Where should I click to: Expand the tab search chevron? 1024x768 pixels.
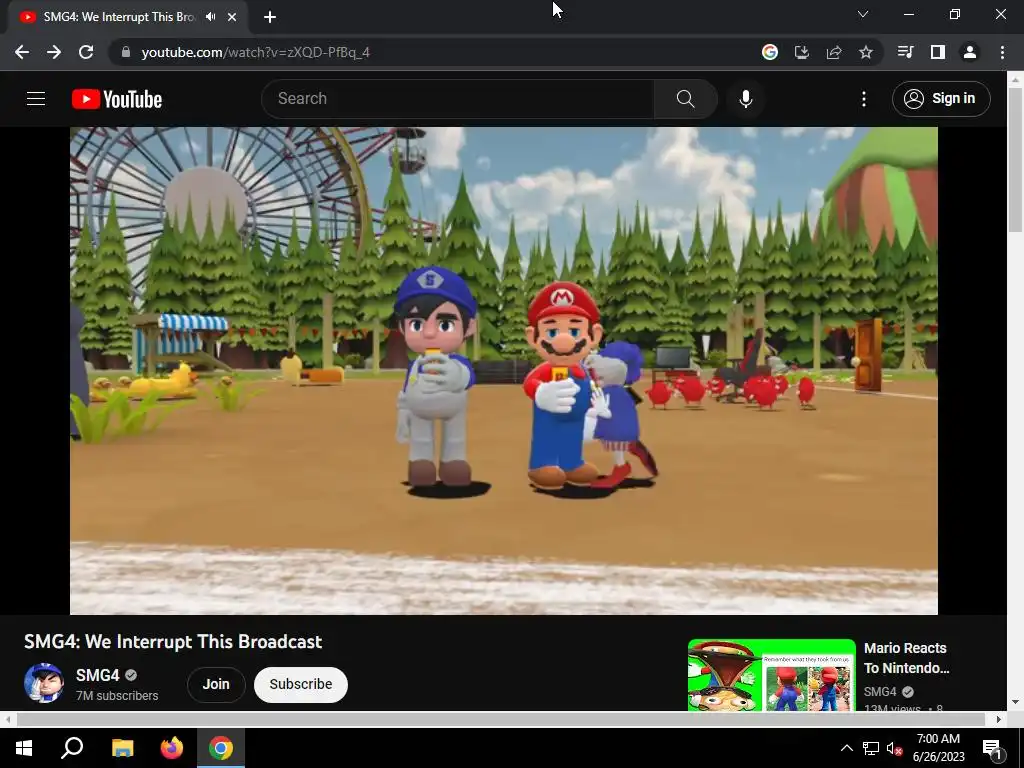[x=863, y=14]
